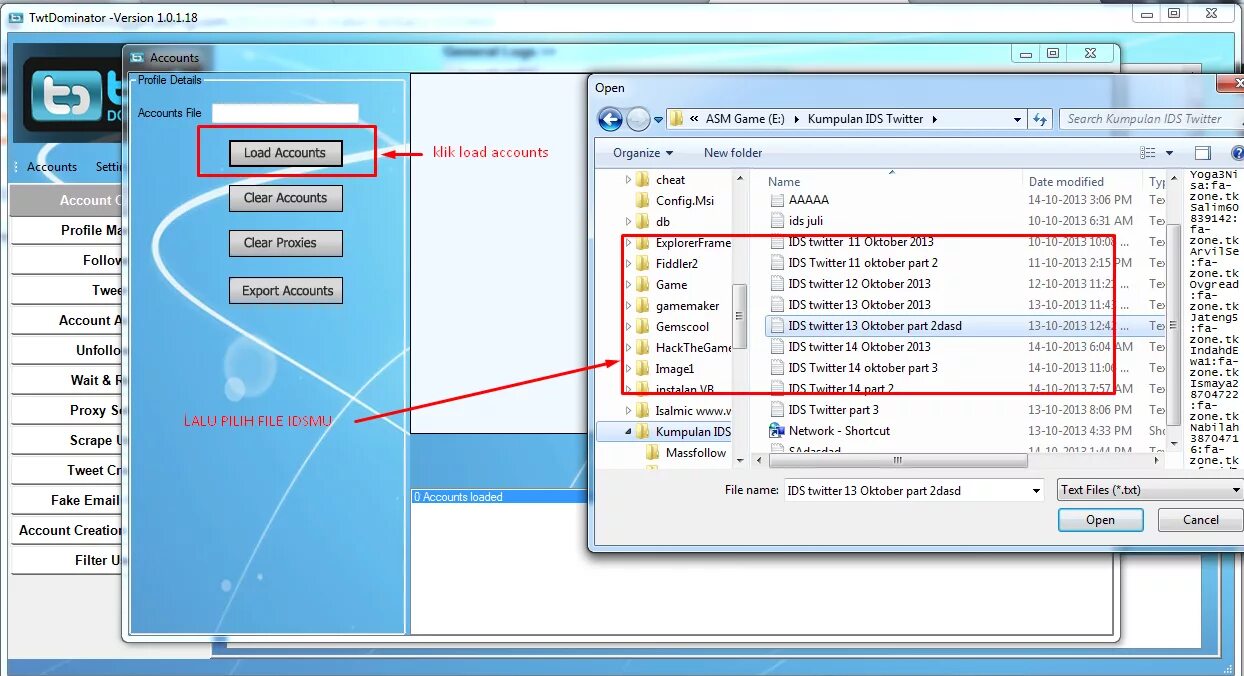This screenshot has height=676, width=1244.
Task: Select the Account Creation sidebar tab
Action: tap(67, 530)
